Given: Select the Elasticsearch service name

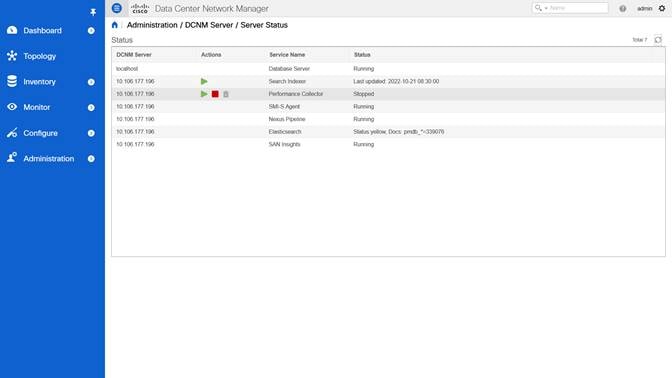Looking at the screenshot, I should [285, 132].
